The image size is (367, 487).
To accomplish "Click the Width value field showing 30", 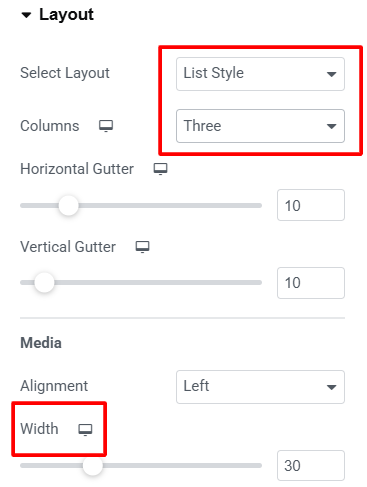I will pyautogui.click(x=311, y=465).
